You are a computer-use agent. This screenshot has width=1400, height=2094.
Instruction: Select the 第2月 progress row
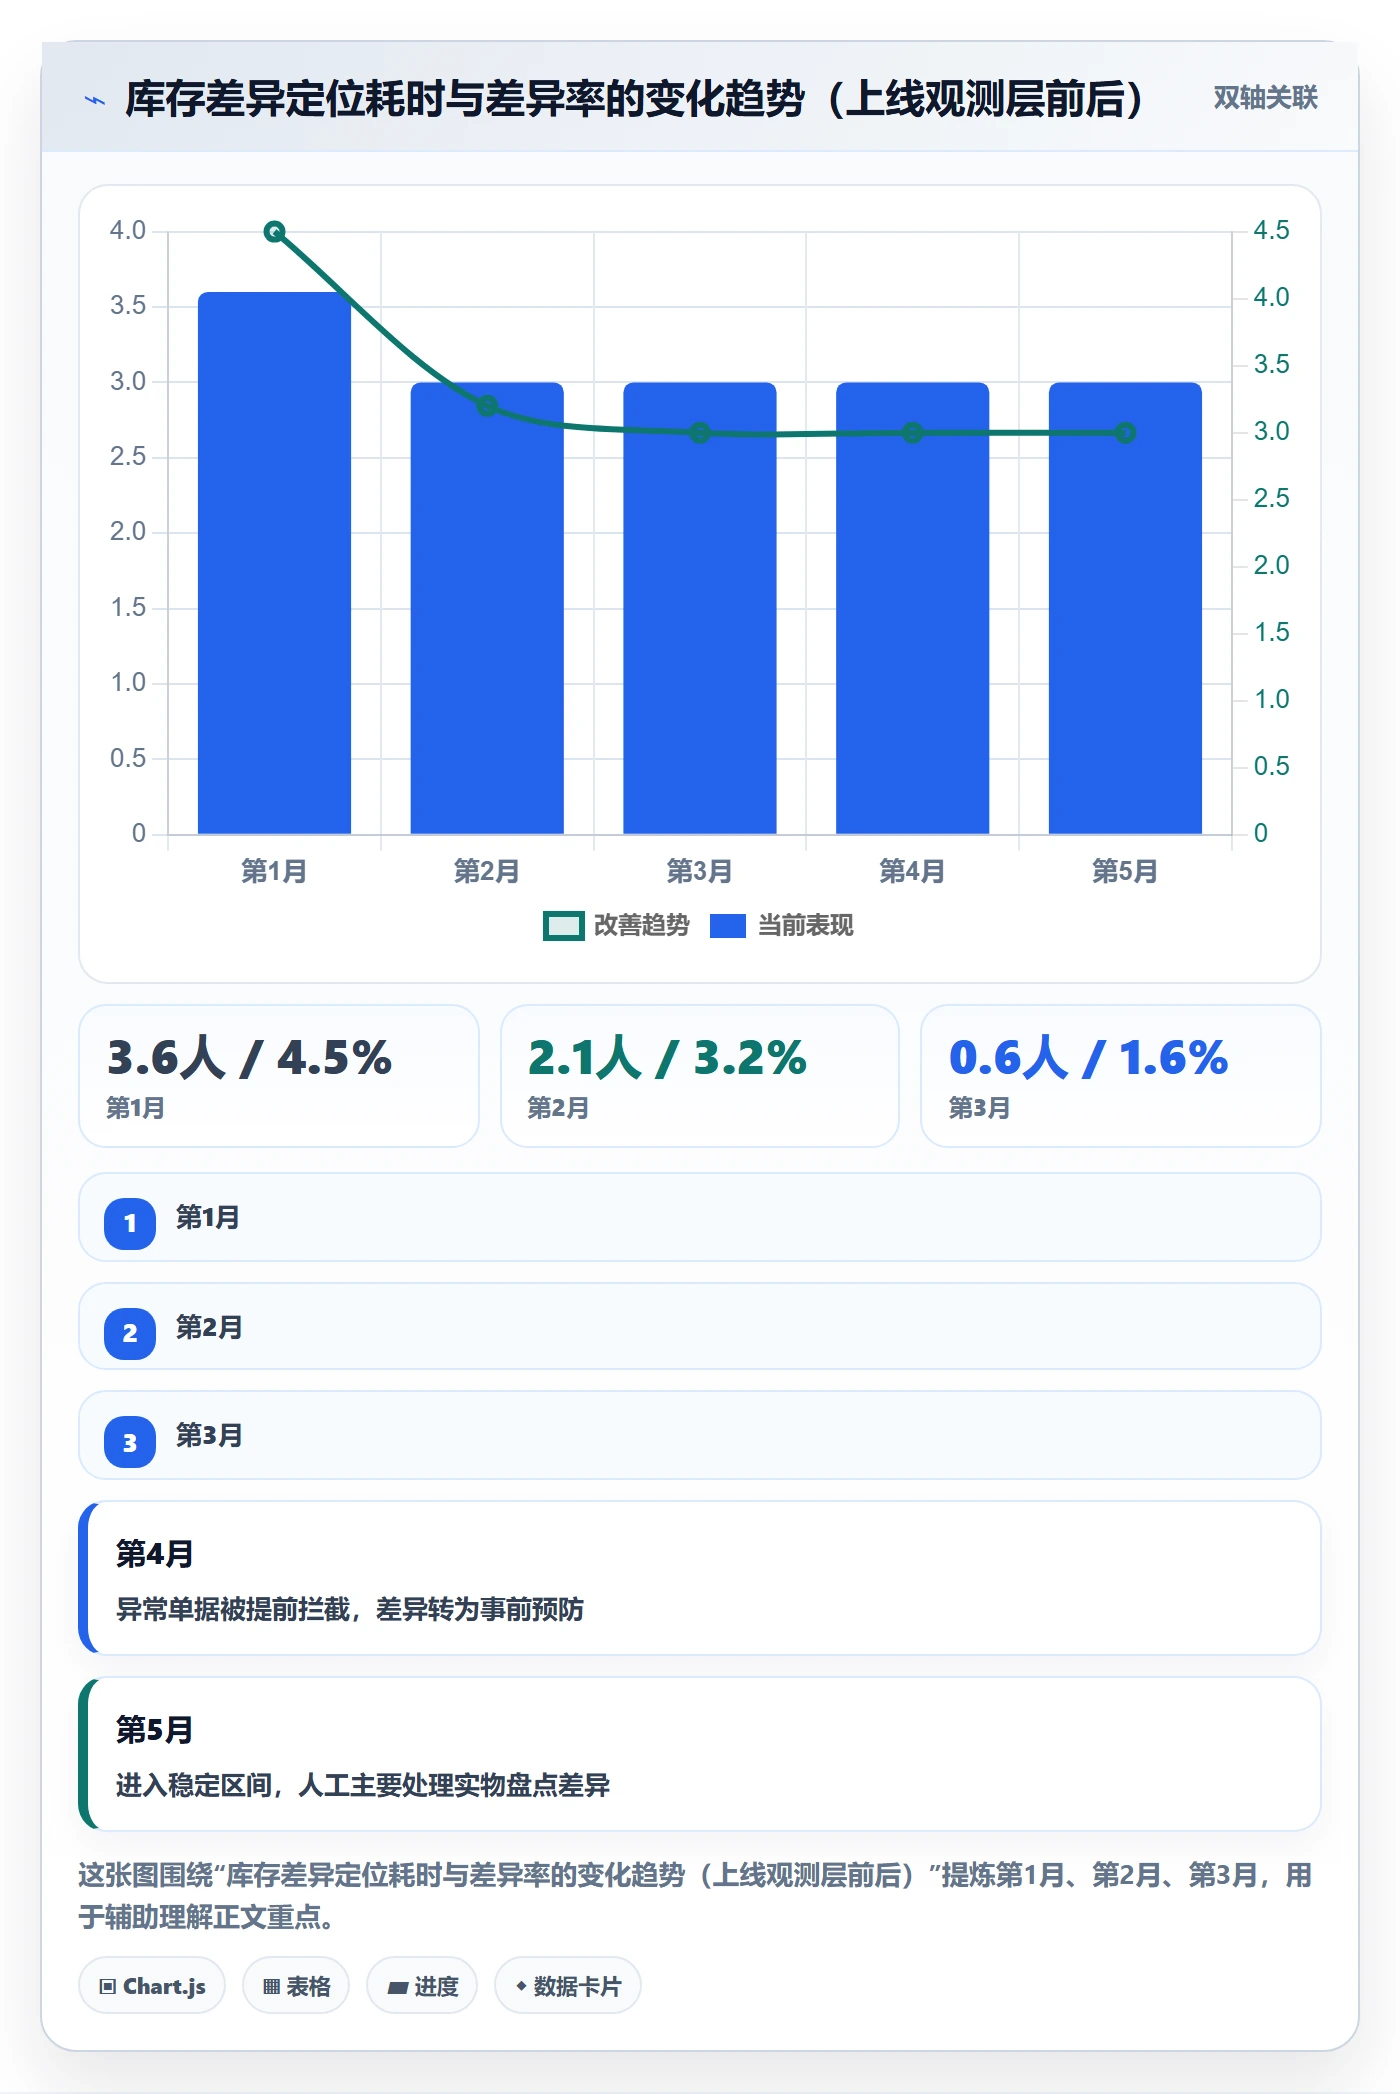(x=700, y=1327)
